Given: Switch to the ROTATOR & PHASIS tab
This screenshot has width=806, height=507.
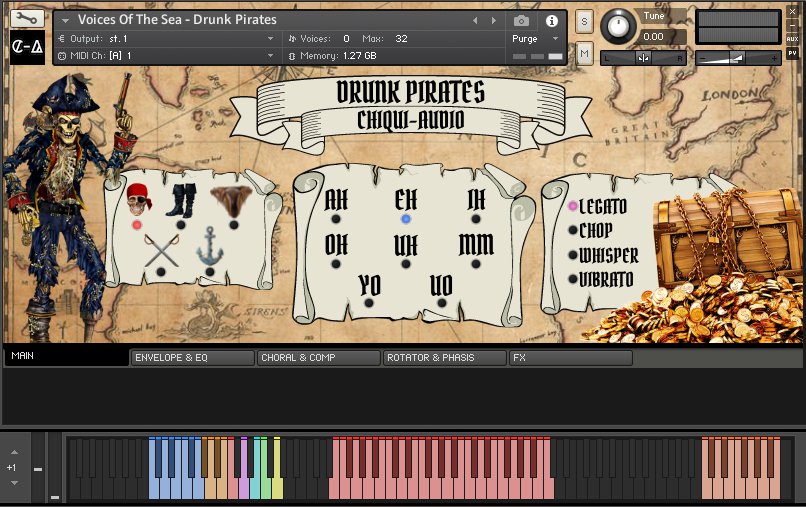Looking at the screenshot, I should click(x=444, y=358).
